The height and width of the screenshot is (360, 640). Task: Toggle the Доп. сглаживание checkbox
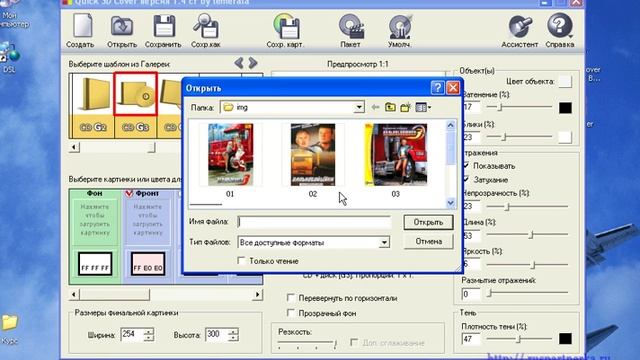(x=354, y=342)
